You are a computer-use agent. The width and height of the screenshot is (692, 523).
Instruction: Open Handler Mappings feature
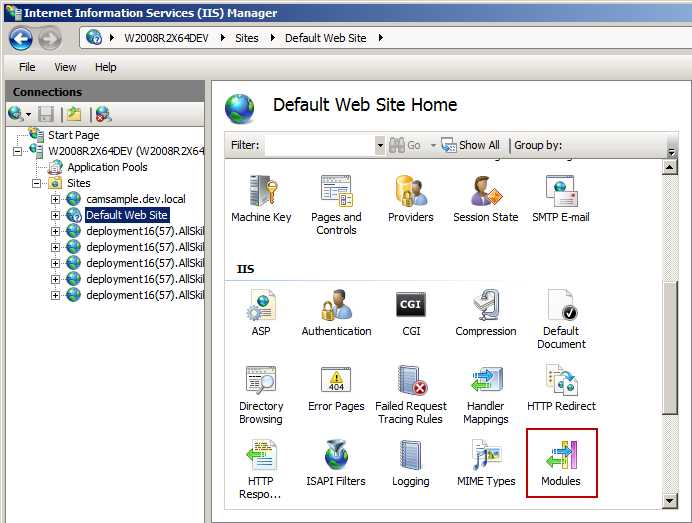pyautogui.click(x=485, y=395)
